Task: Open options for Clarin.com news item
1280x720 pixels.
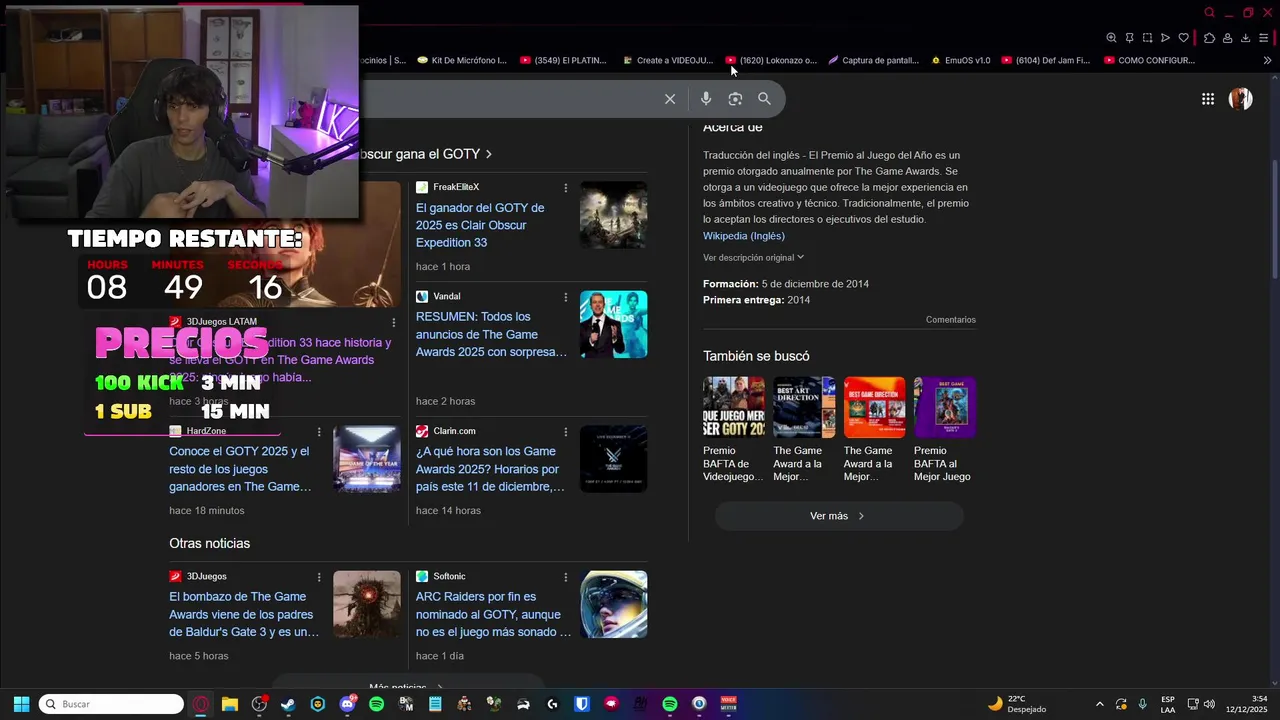Action: click(x=566, y=432)
